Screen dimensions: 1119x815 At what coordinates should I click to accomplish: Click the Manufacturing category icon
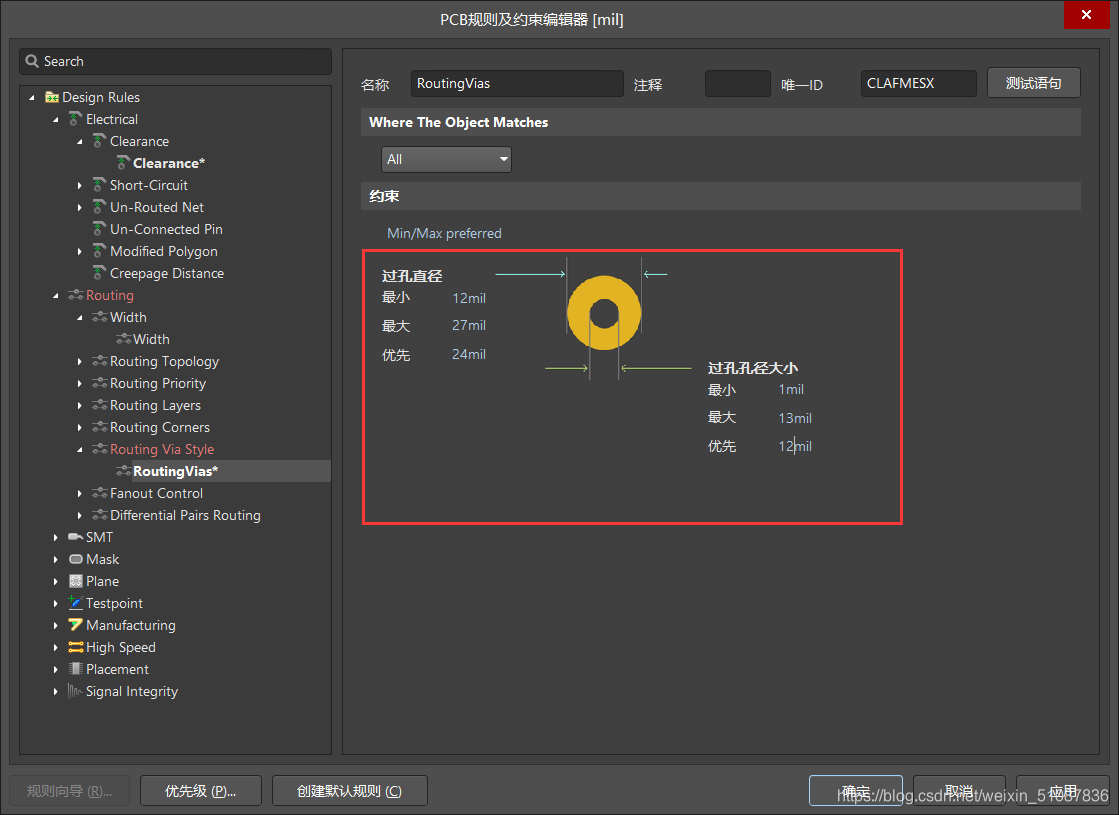pos(76,625)
